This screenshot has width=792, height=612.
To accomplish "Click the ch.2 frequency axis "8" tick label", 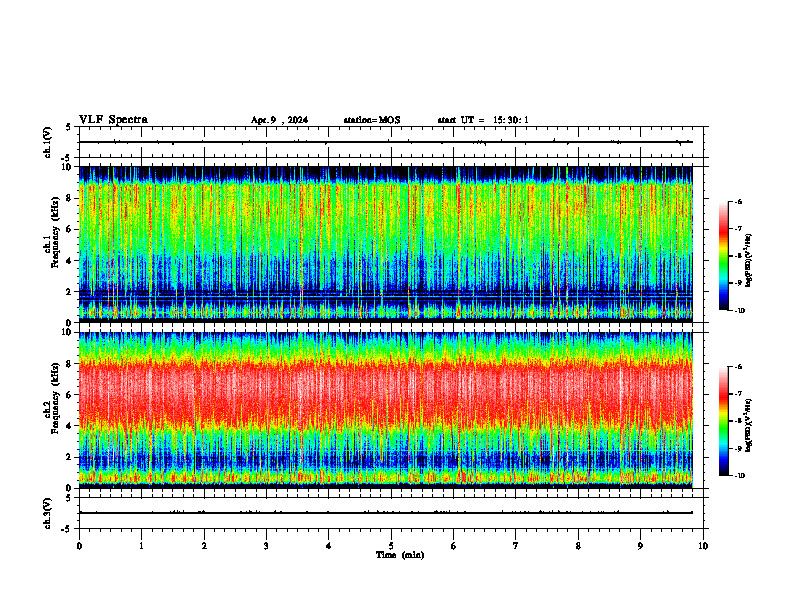I will click(70, 364).
